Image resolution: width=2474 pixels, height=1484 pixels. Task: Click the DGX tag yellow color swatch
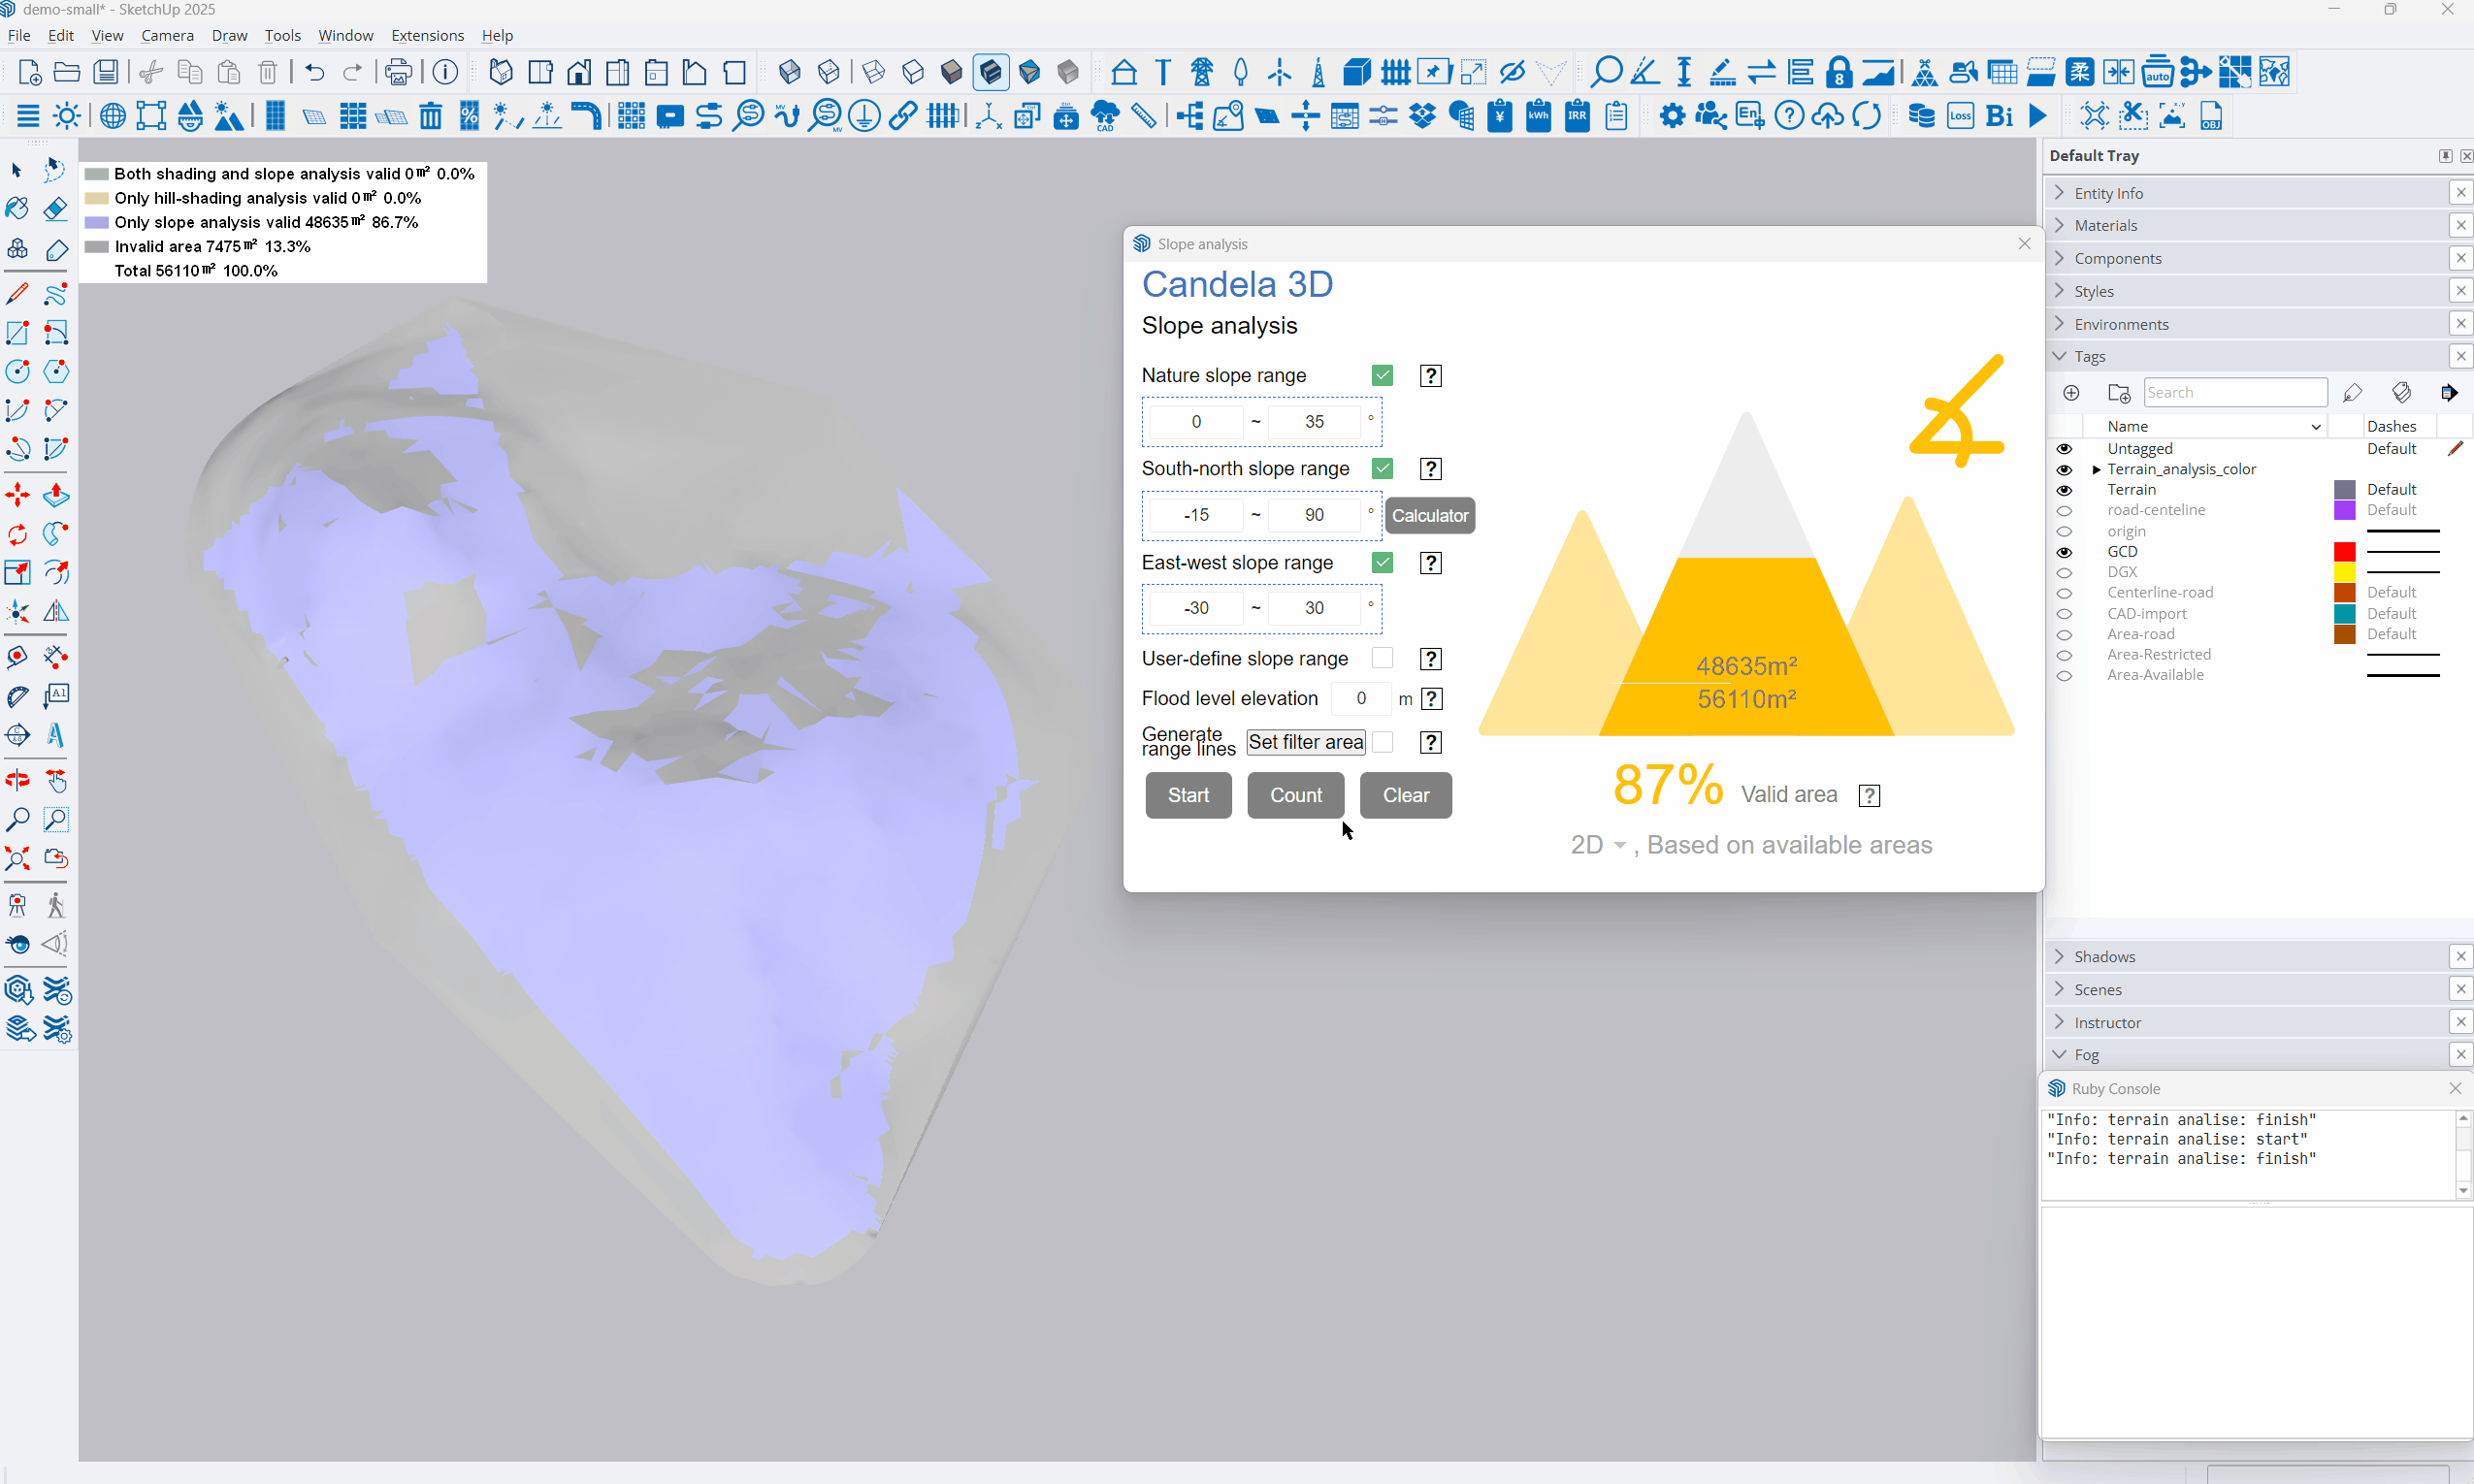click(2344, 572)
